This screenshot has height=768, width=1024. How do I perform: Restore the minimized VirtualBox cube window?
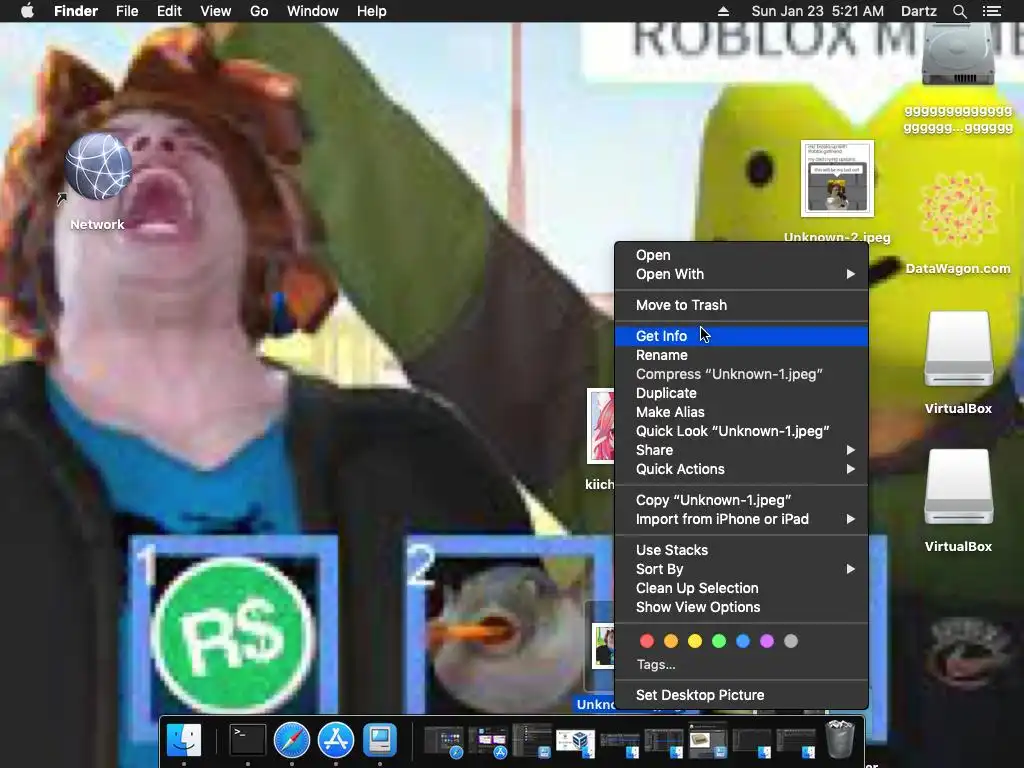576,741
